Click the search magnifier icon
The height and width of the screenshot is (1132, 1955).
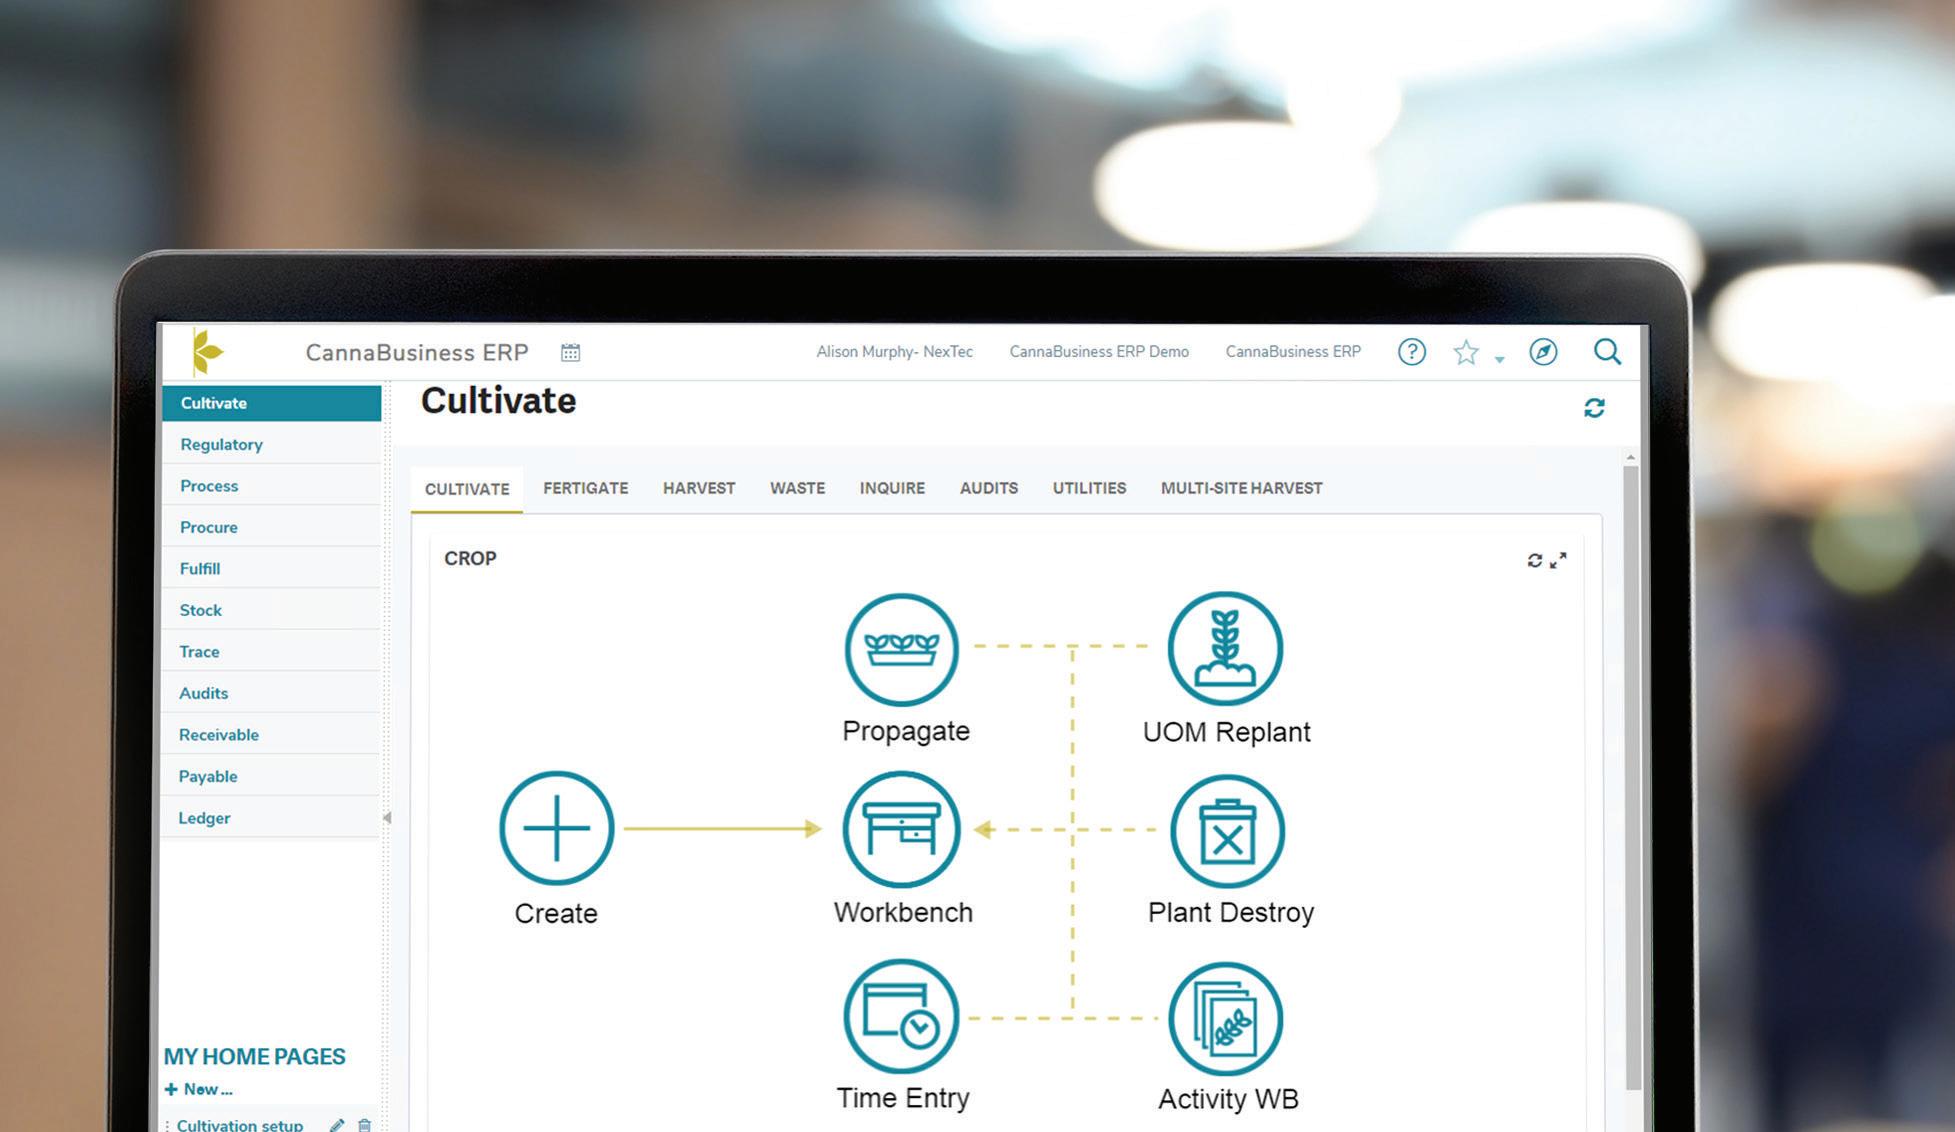pyautogui.click(x=1607, y=352)
